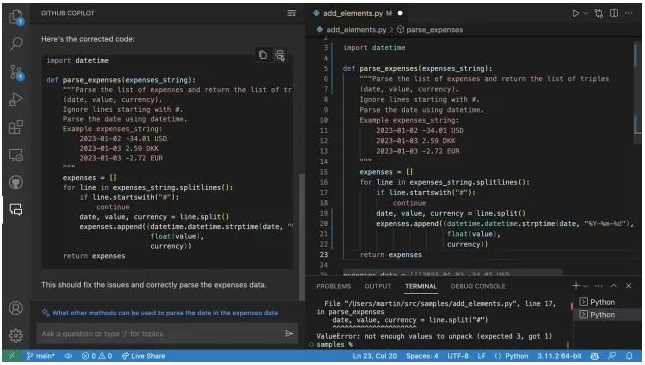Expand parse_expenses breadcrumb symbol
645x365 pixels.
430,30
